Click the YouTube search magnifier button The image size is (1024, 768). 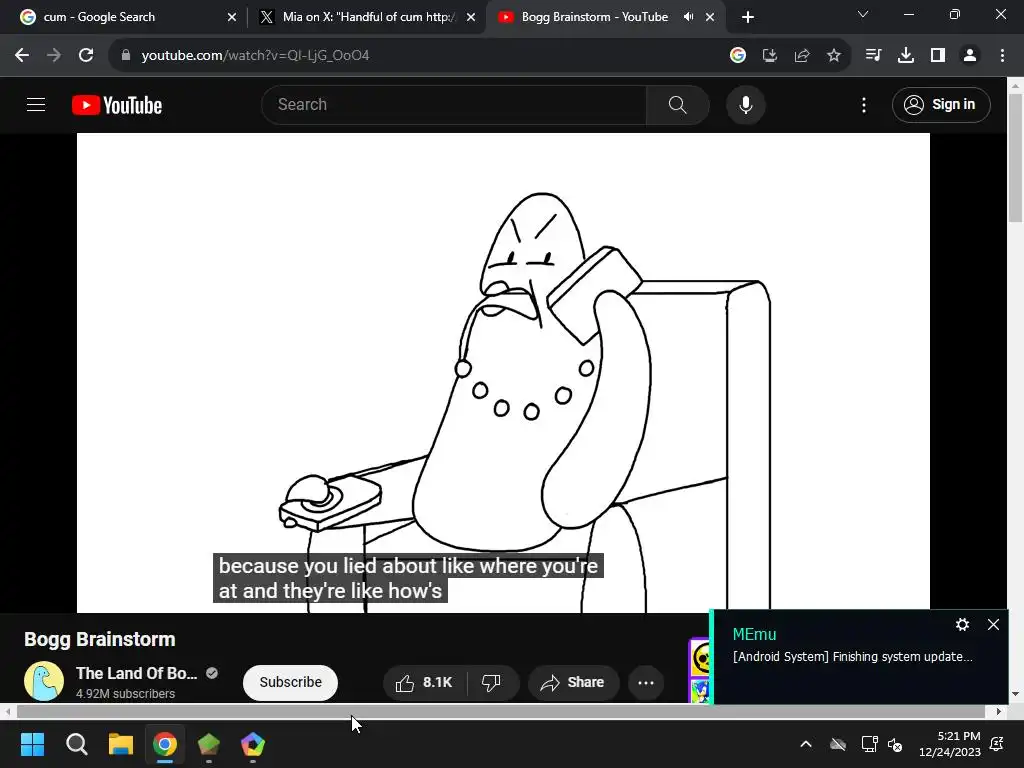click(x=678, y=104)
